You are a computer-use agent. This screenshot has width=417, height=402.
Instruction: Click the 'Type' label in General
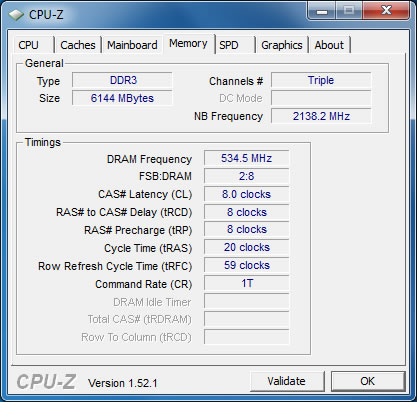tap(48, 81)
